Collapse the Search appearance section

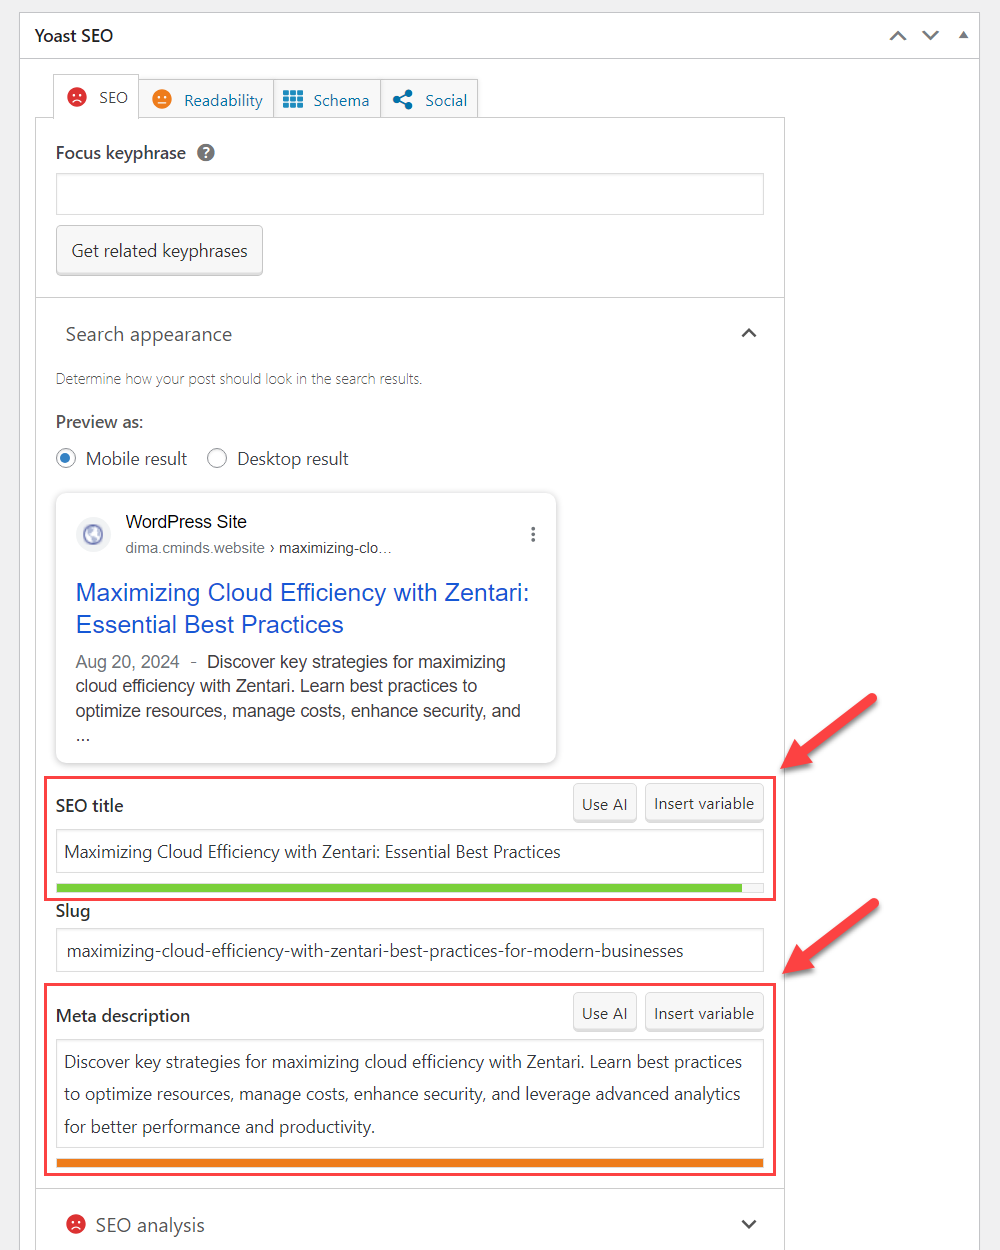[749, 333]
